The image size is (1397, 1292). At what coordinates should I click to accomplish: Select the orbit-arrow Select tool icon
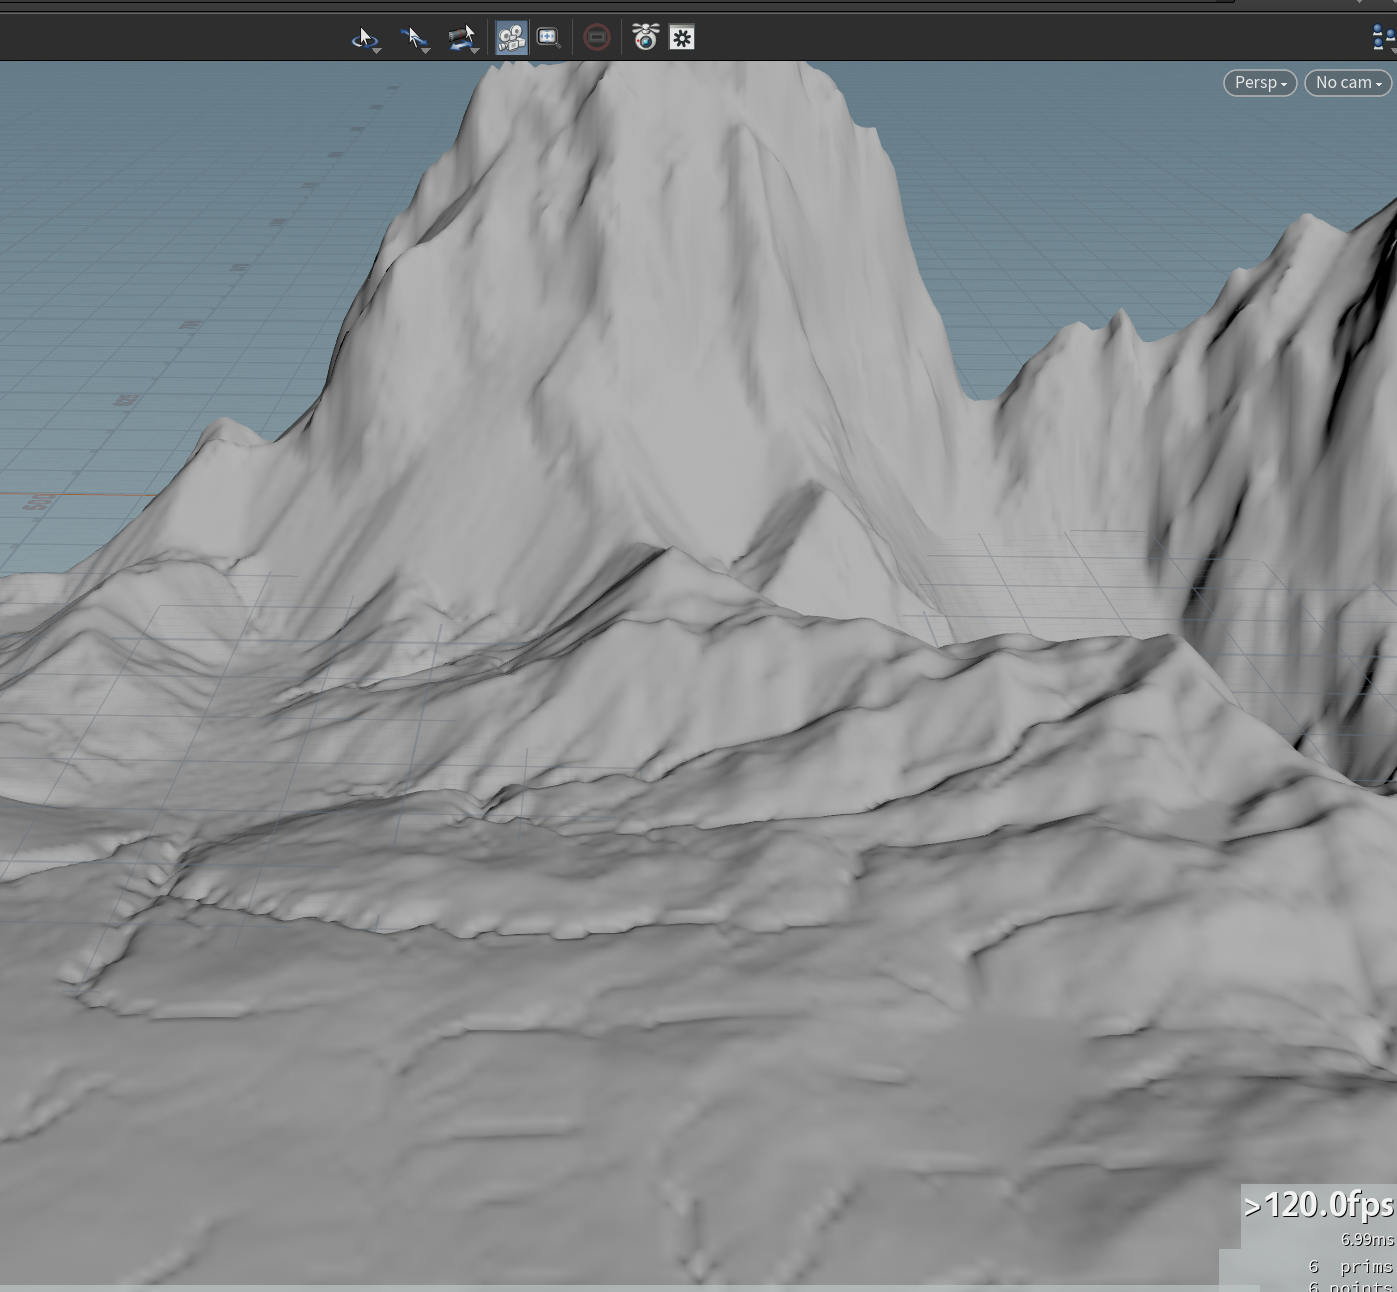tap(364, 38)
